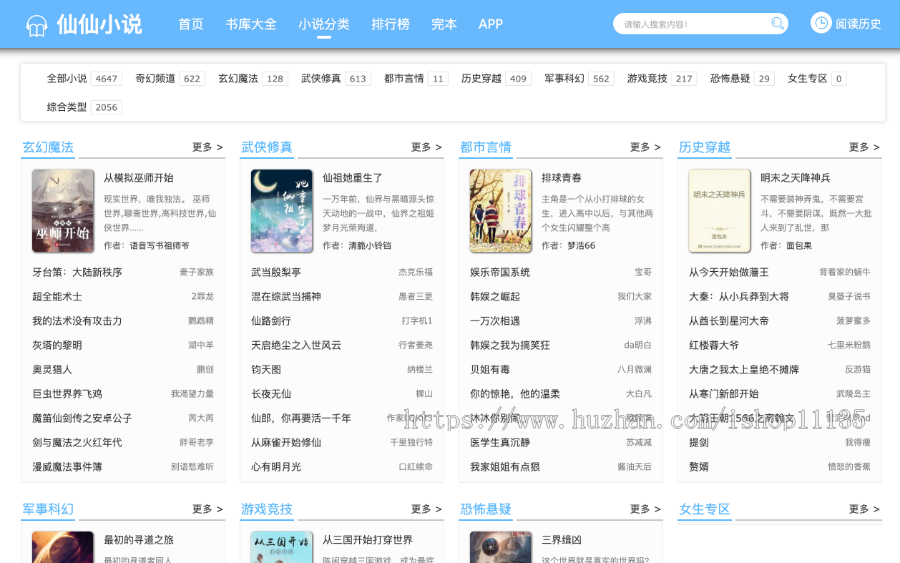This screenshot has width=900, height=563.
Task: Expand 更多 for the 玄幻魔法 section
Action: pyautogui.click(x=207, y=147)
